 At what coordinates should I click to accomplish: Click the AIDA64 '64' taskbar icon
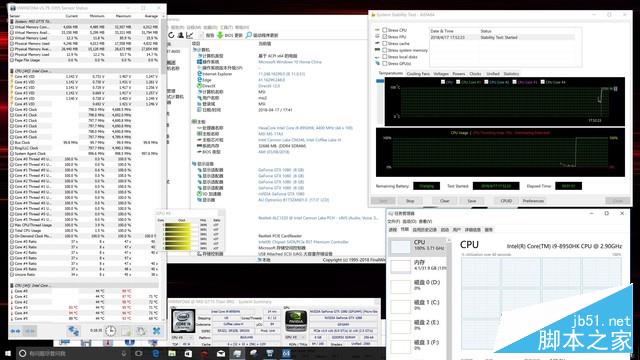pos(286,353)
